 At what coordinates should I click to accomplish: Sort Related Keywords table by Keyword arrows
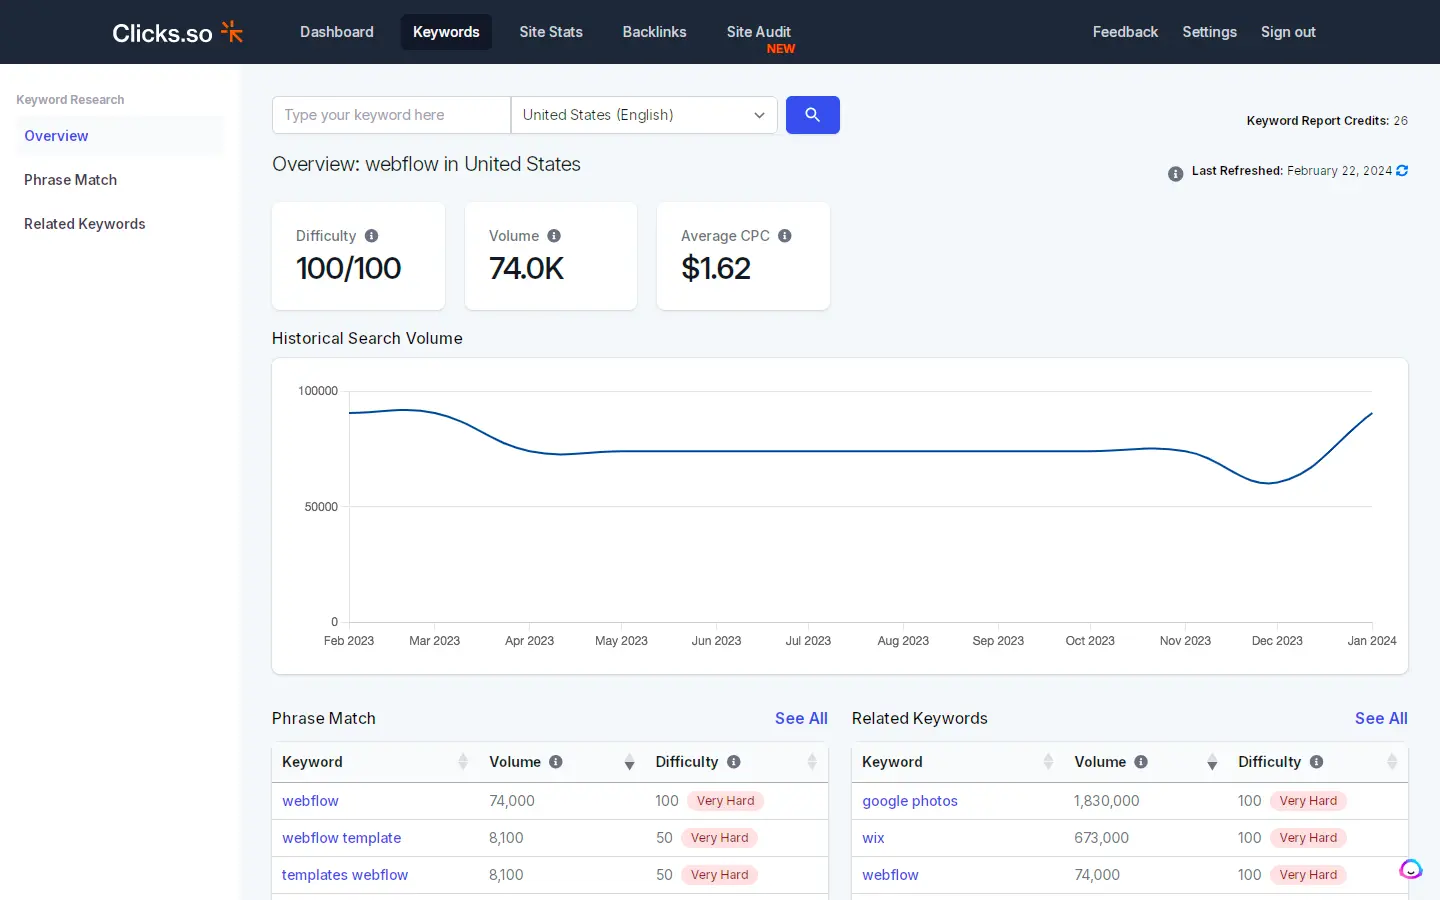pyautogui.click(x=1048, y=762)
